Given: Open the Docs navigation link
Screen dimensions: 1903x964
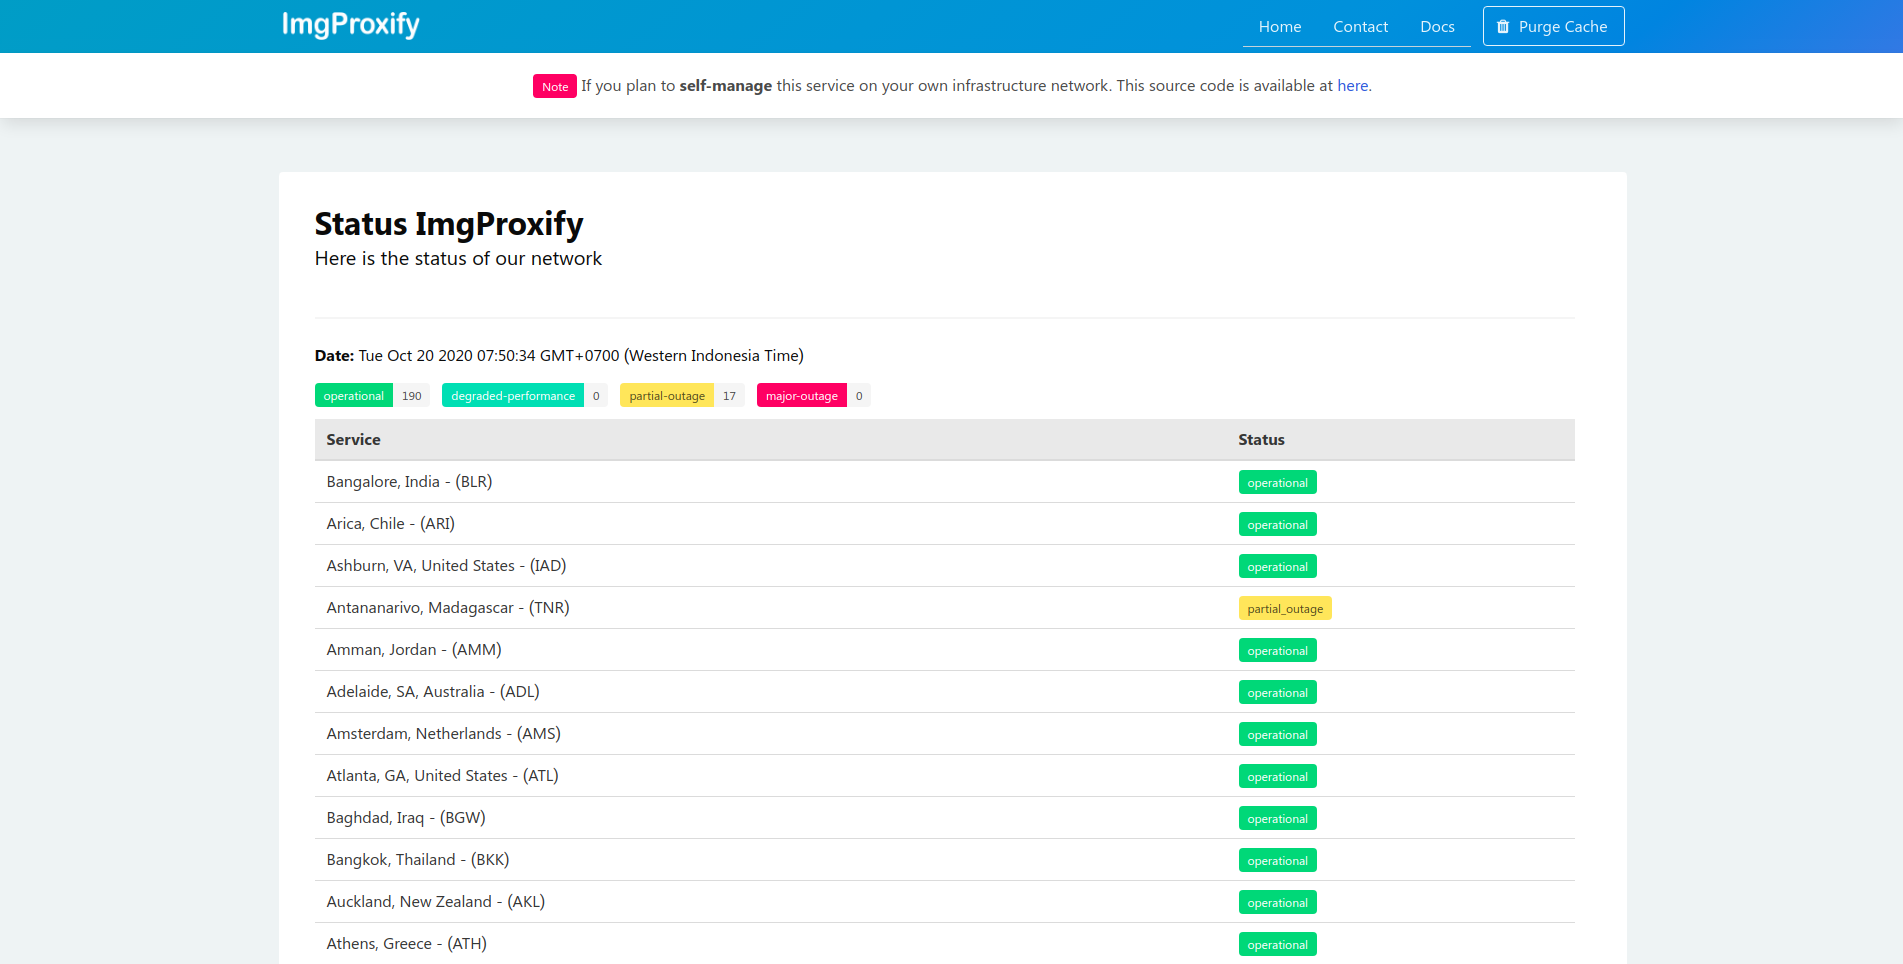Looking at the screenshot, I should pyautogui.click(x=1437, y=27).
